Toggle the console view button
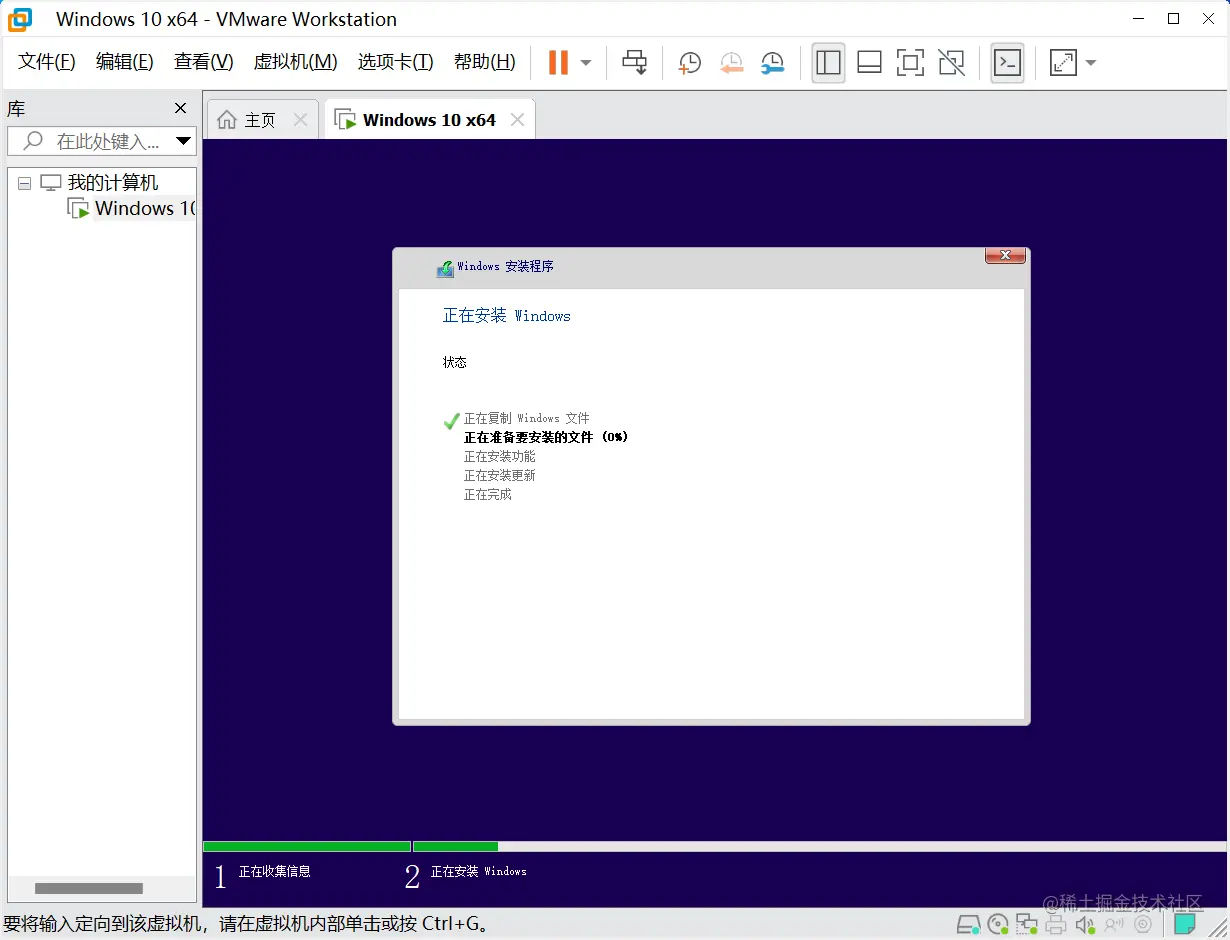 pos(1007,62)
